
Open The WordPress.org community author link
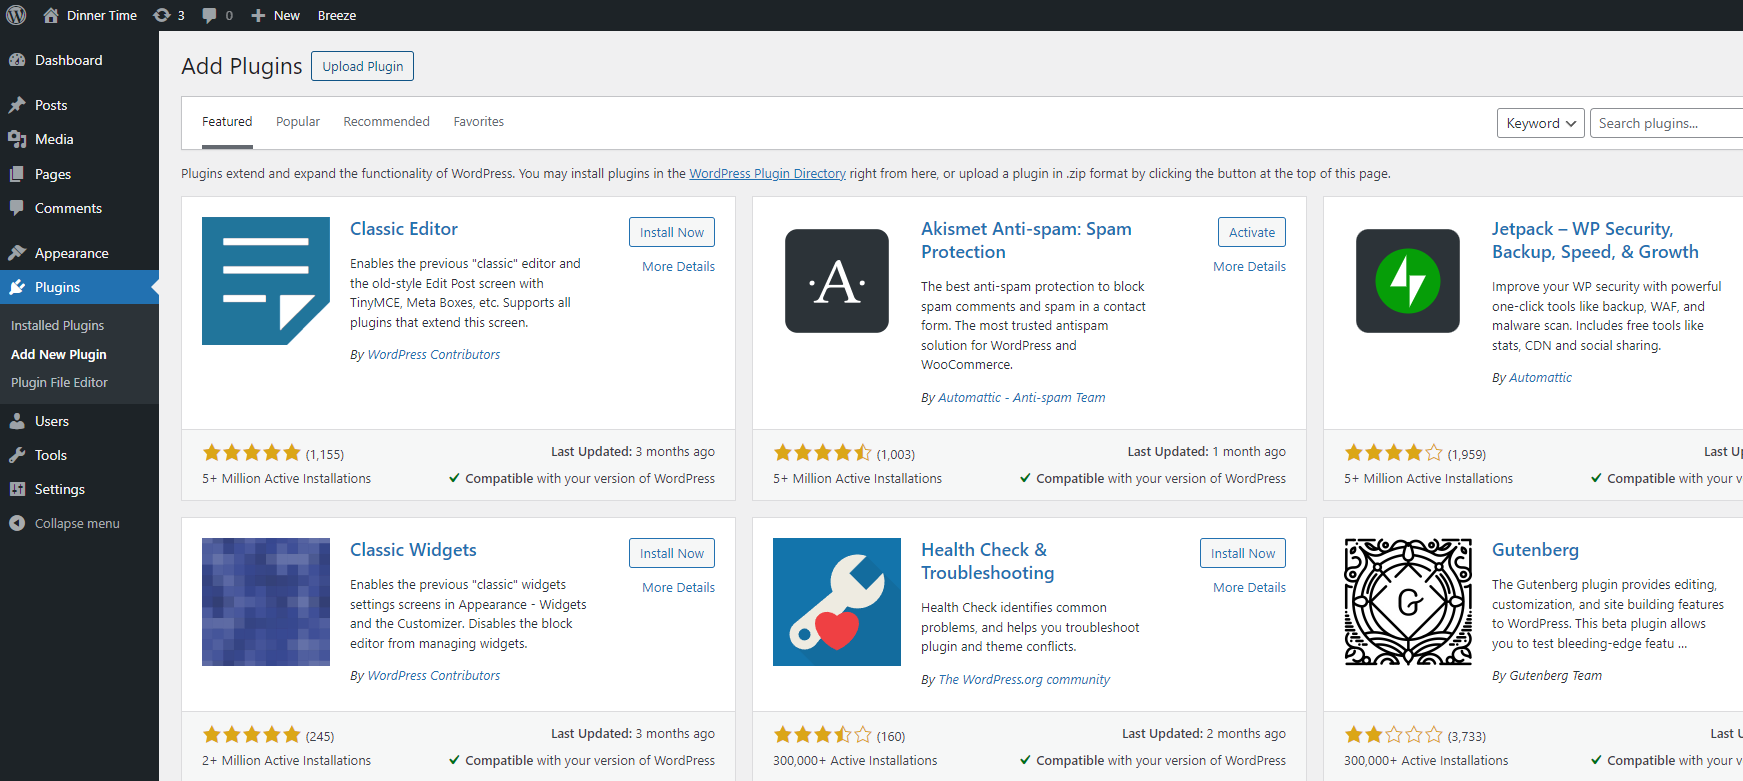pyautogui.click(x=1024, y=680)
